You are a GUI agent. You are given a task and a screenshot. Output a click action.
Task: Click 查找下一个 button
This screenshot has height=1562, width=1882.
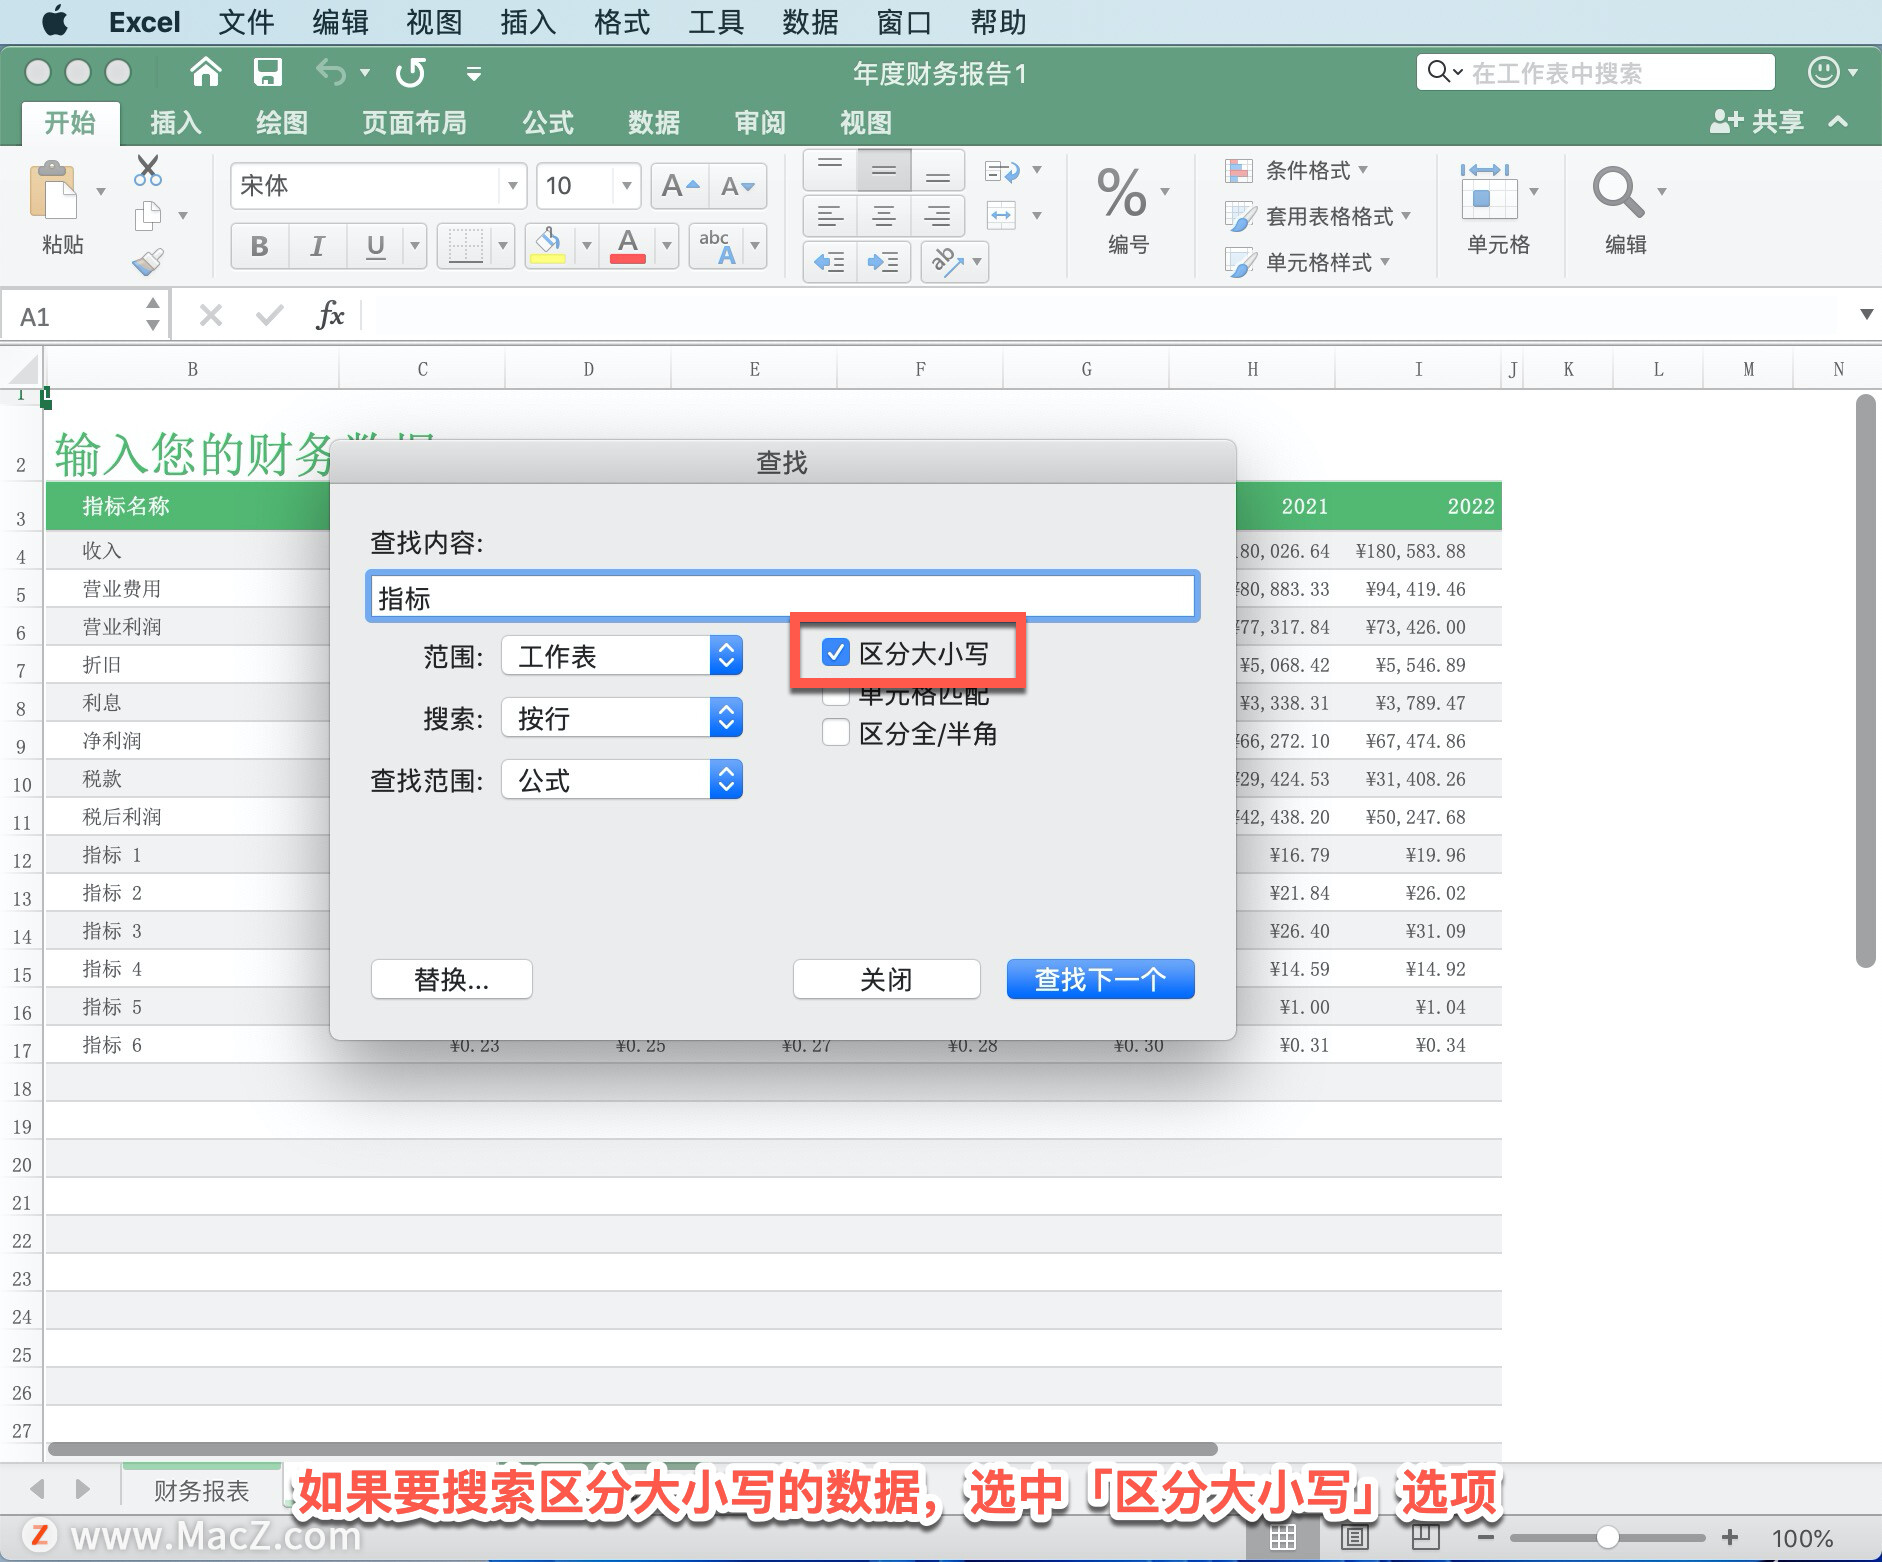pyautogui.click(x=1100, y=979)
